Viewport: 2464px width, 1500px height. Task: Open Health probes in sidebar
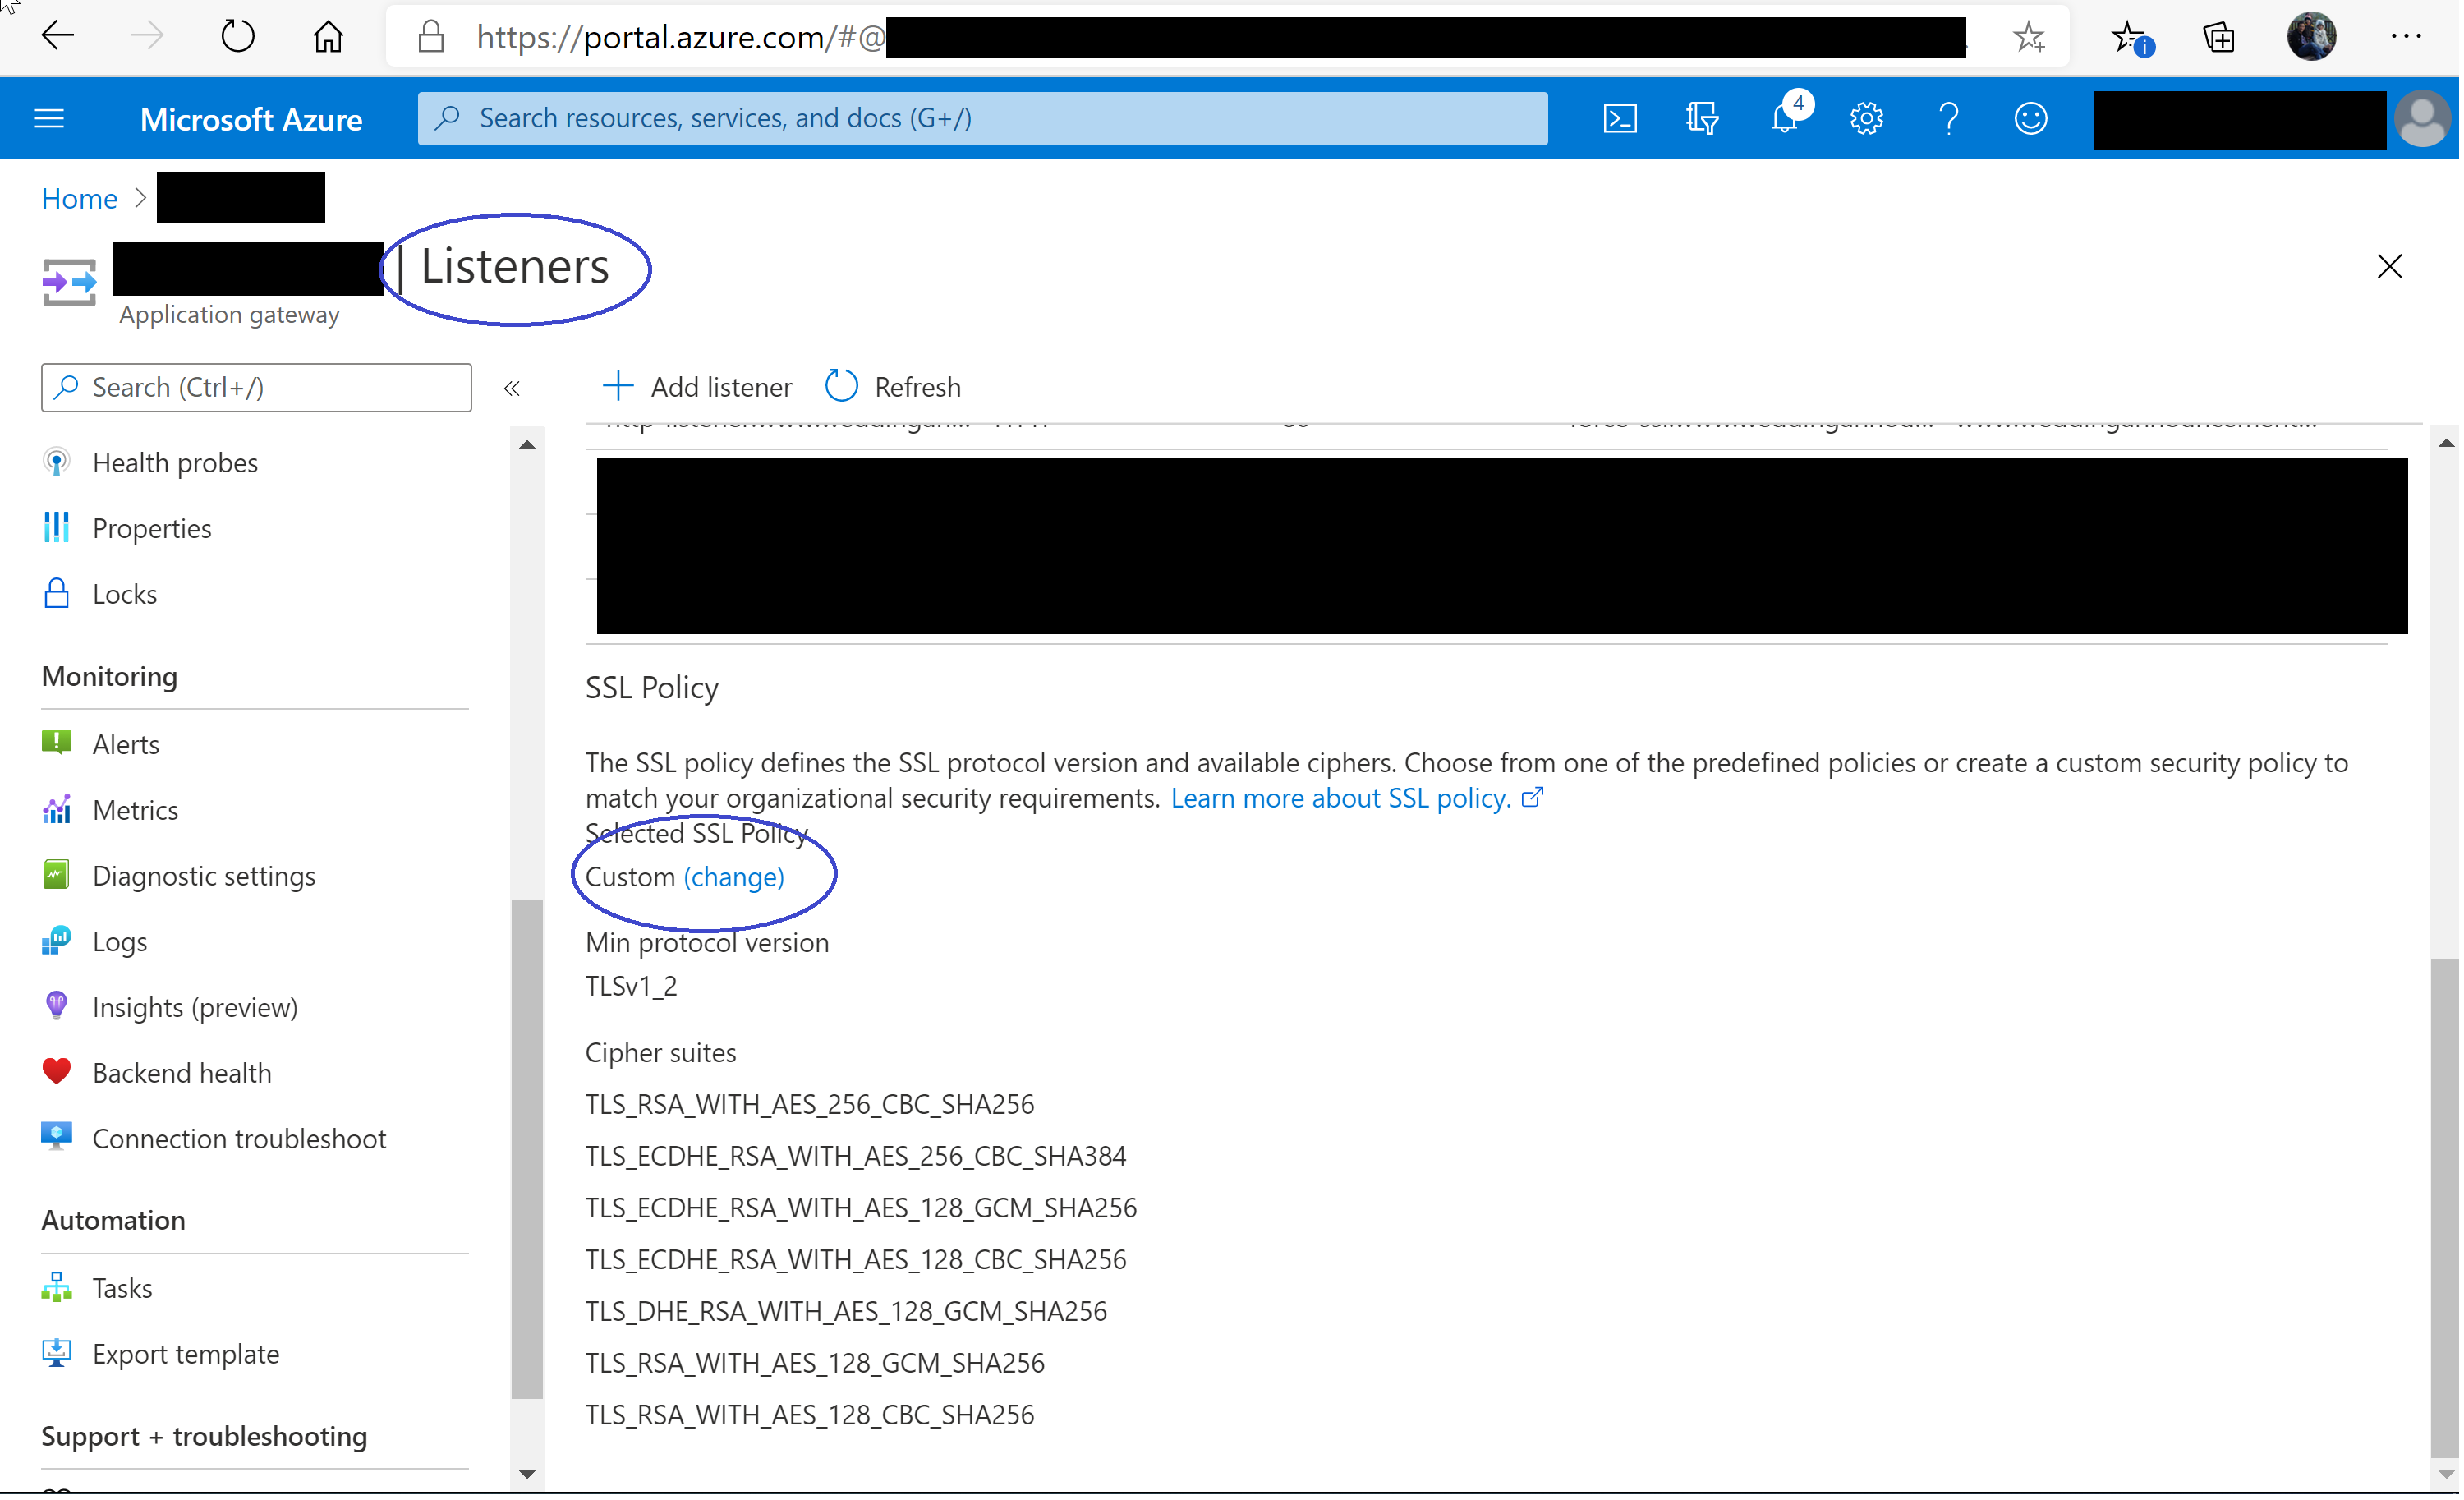click(x=175, y=463)
